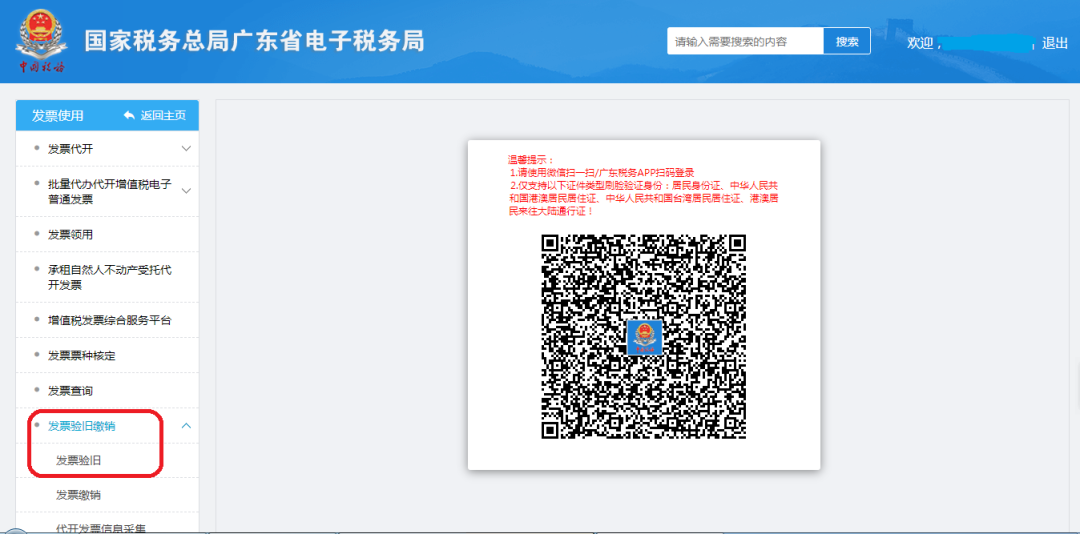Click the 欢迎 greeting text
The height and width of the screenshot is (534, 1080).
pos(920,43)
